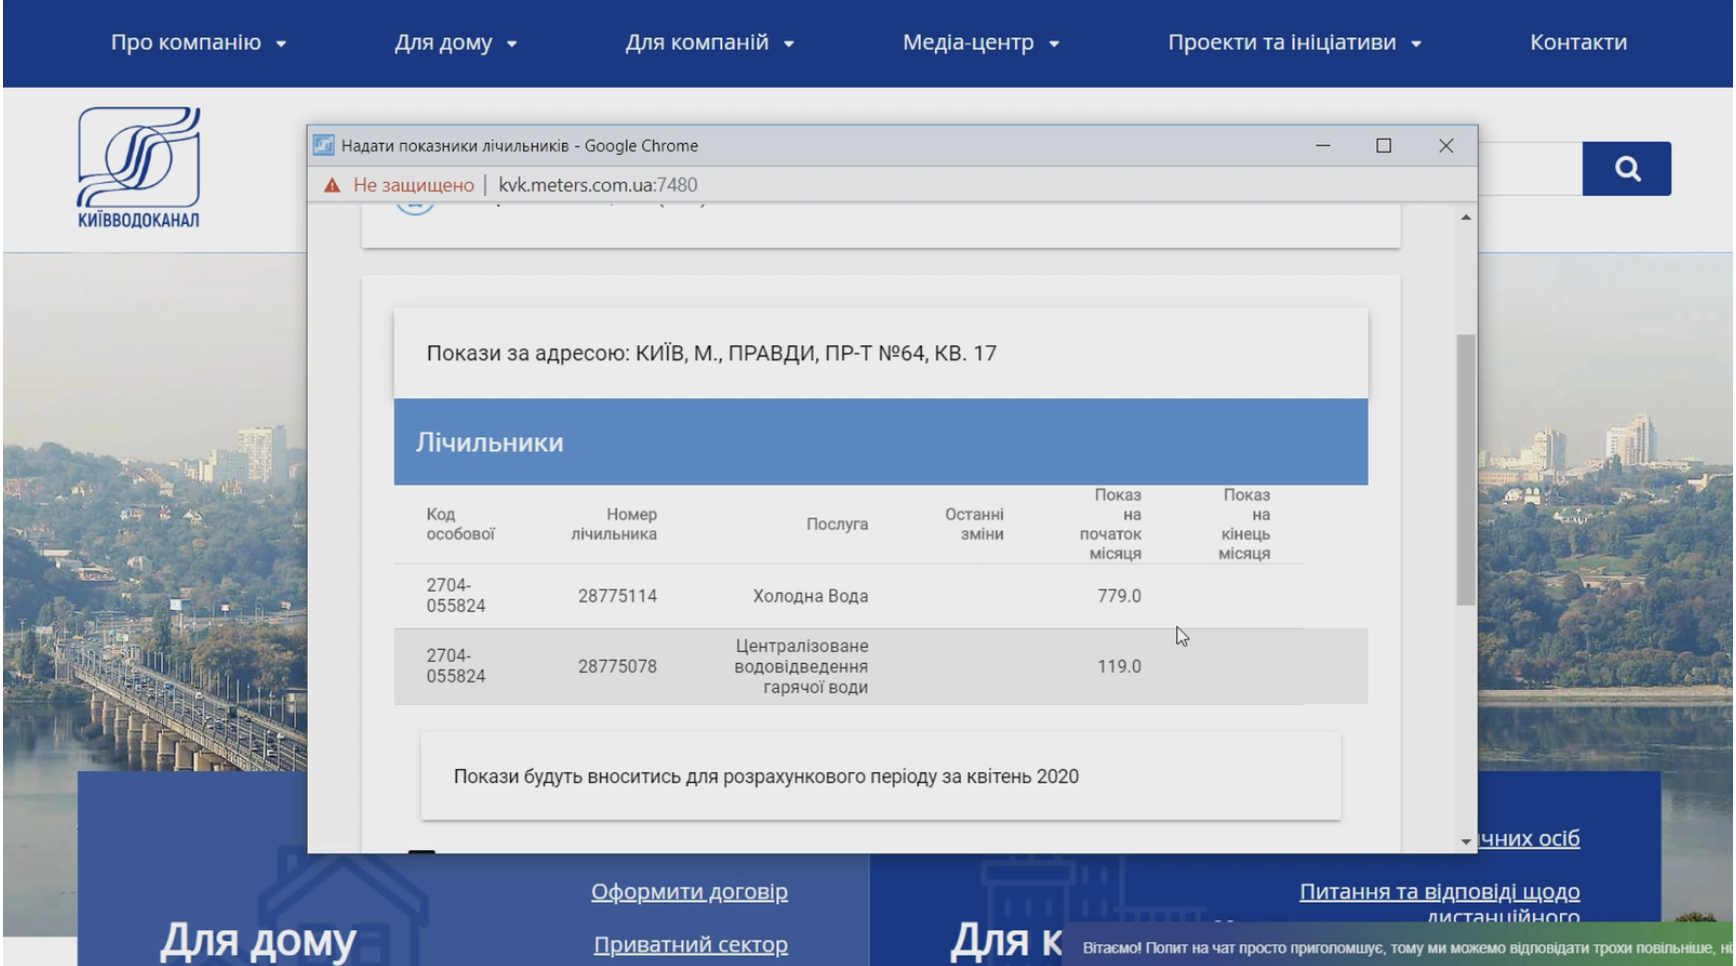Click the 119.0 start-of-month reading
The height and width of the screenshot is (966, 1736).
[1119, 667]
